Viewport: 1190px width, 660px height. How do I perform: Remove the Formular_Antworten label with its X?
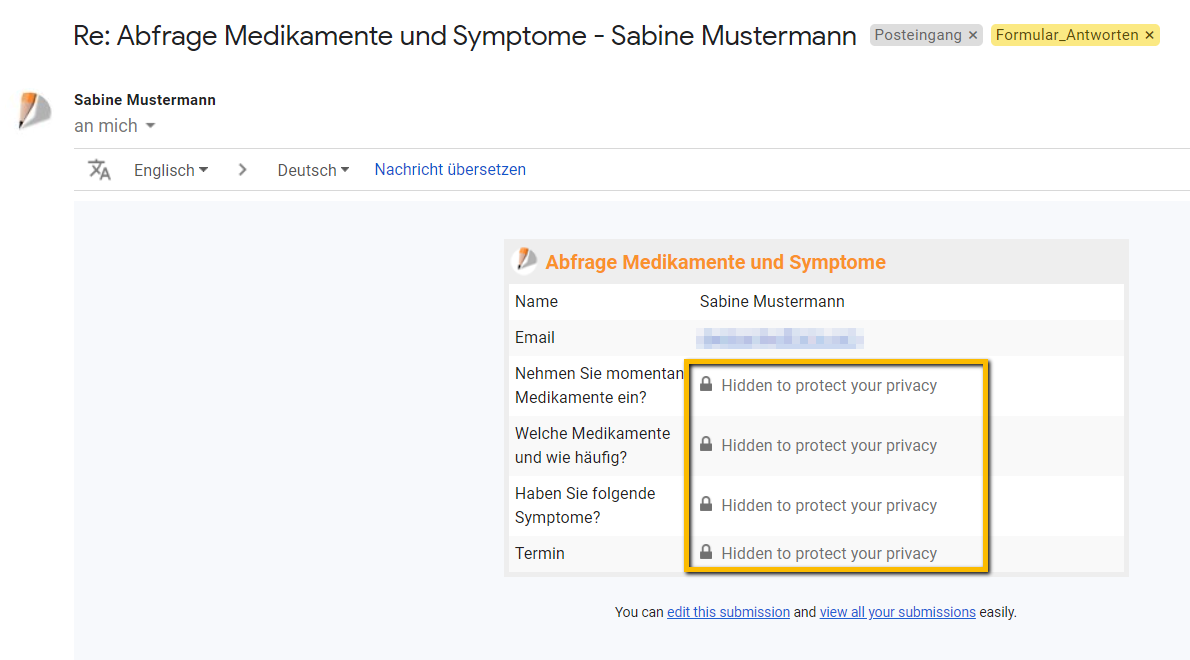pyautogui.click(x=1149, y=35)
